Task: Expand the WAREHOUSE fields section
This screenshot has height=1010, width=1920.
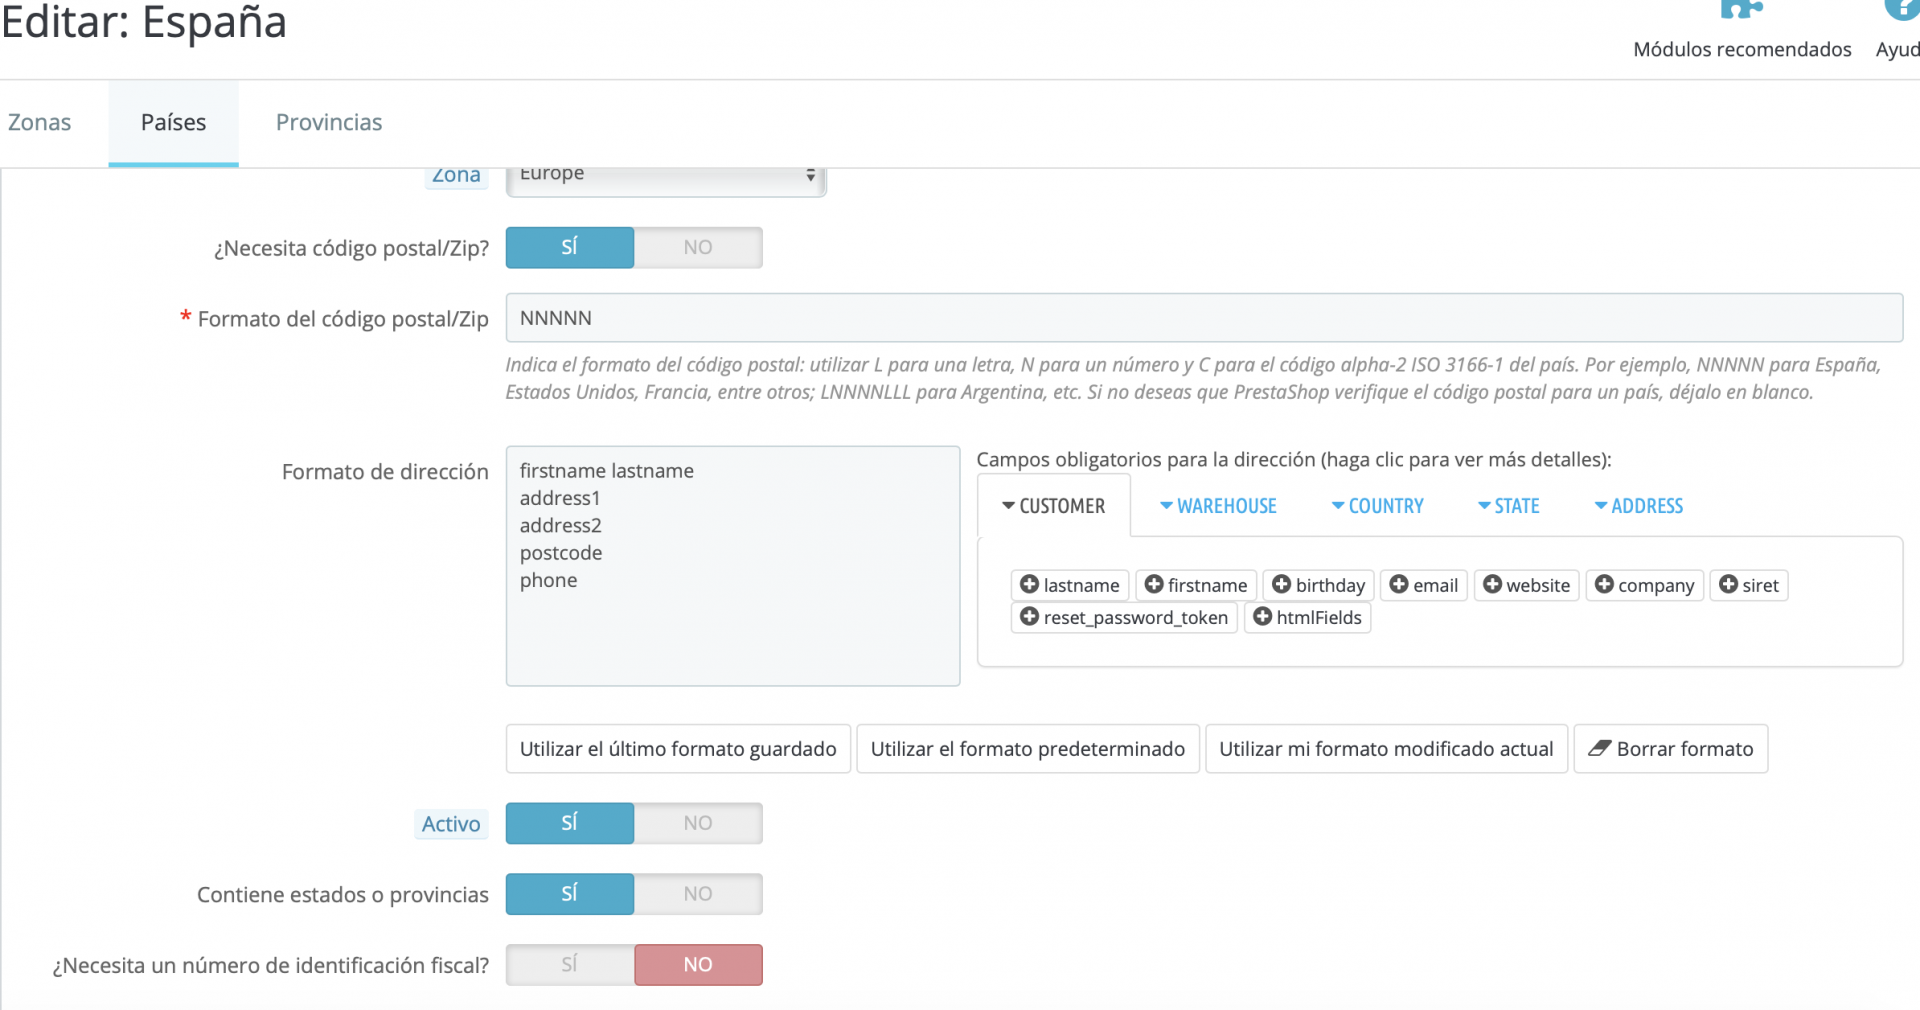Action: (x=1218, y=507)
